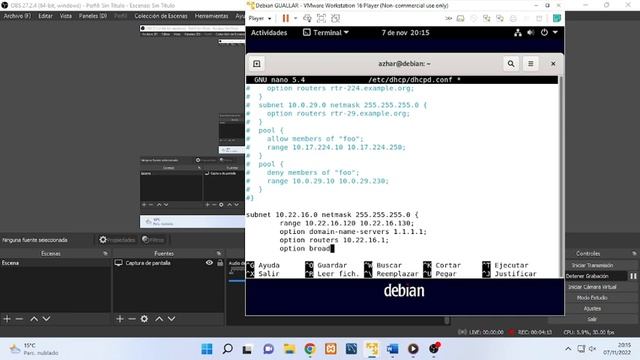
Task: Open Colección de Escenas menu in OBS
Action: pyautogui.click(x=161, y=16)
